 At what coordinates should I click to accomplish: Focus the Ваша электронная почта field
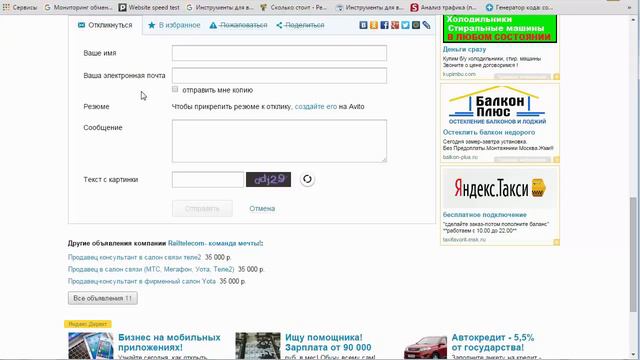[279, 76]
